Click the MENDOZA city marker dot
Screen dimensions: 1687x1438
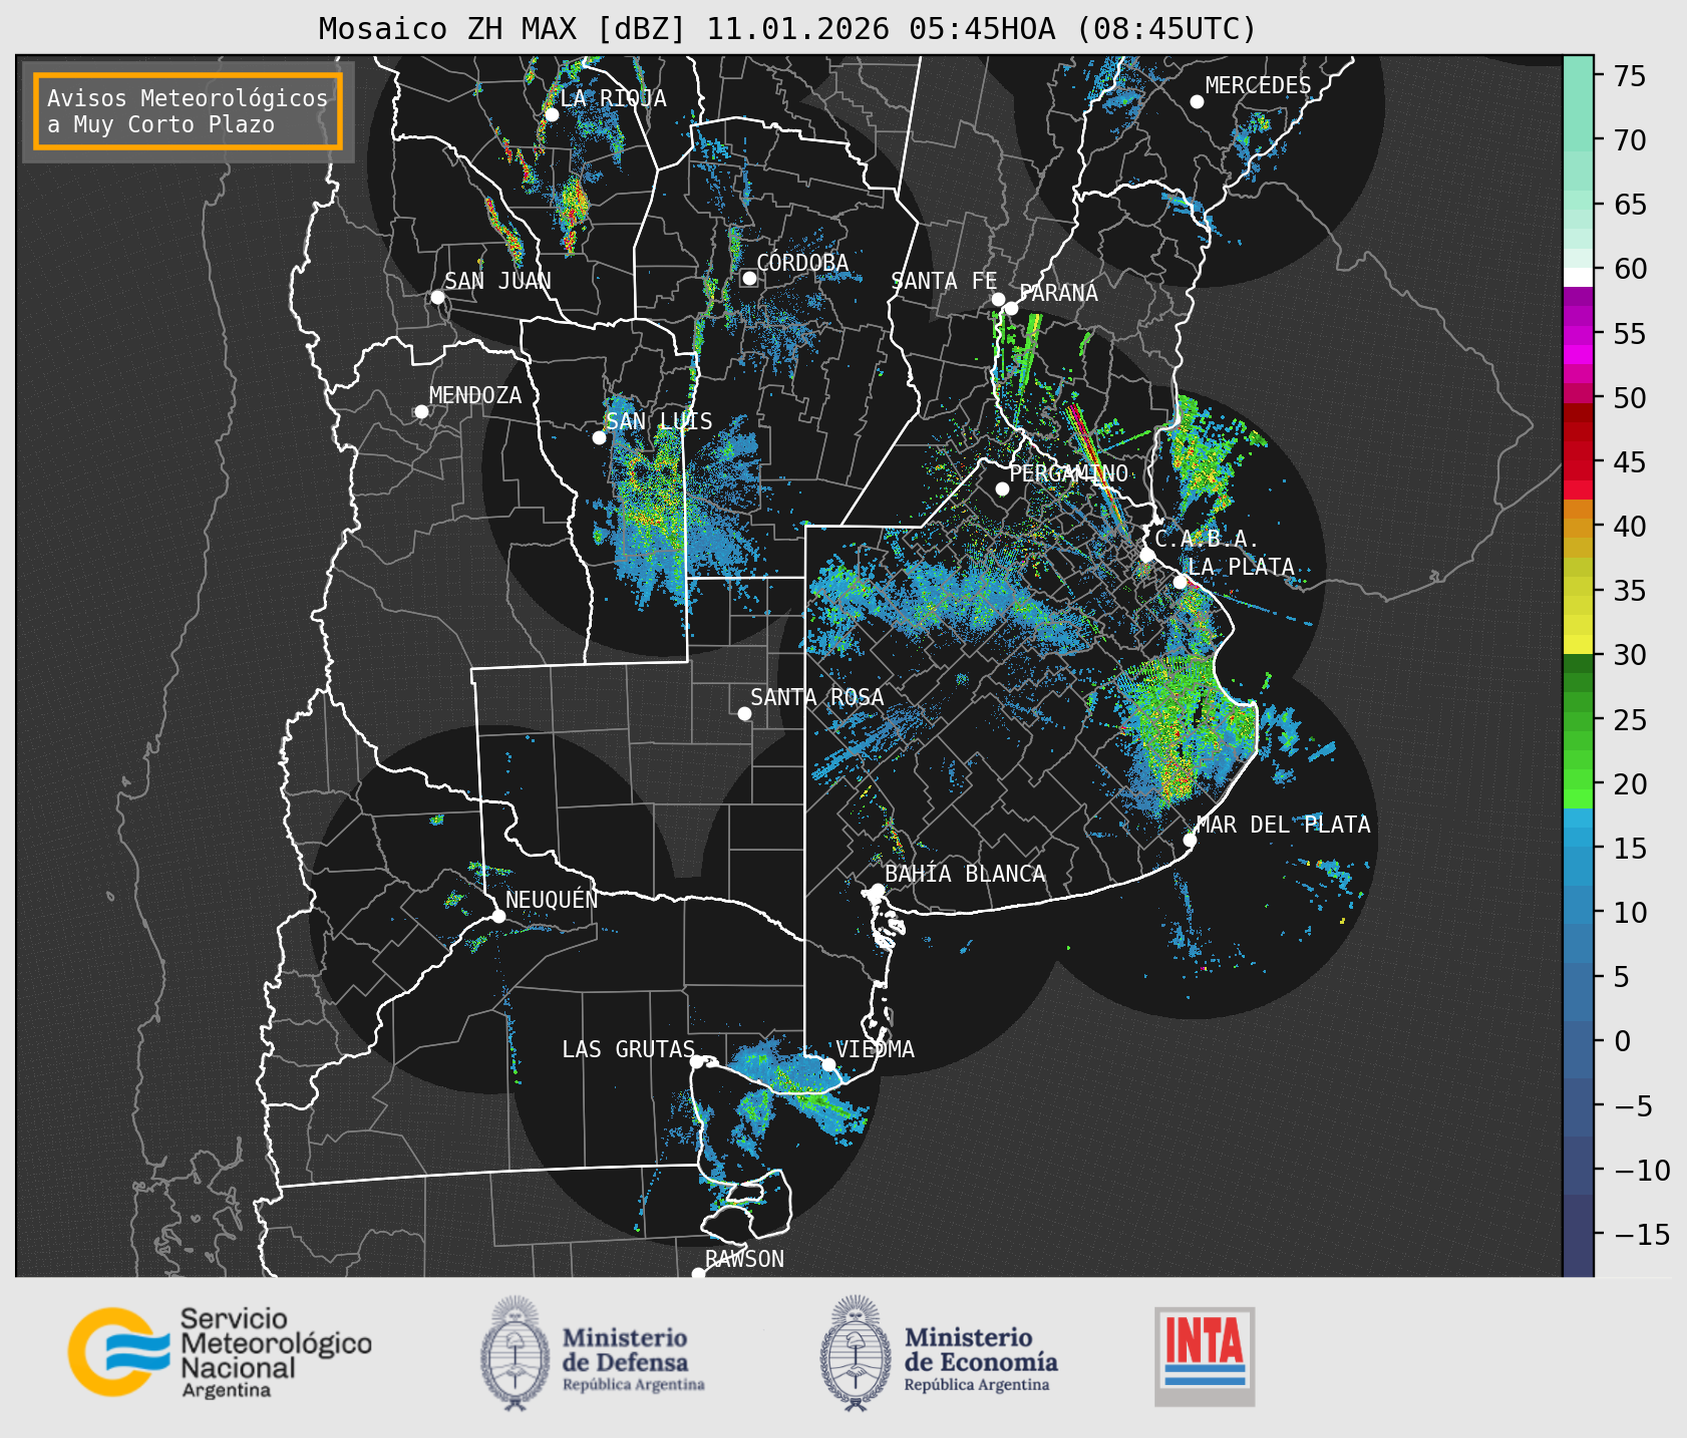click(x=421, y=412)
